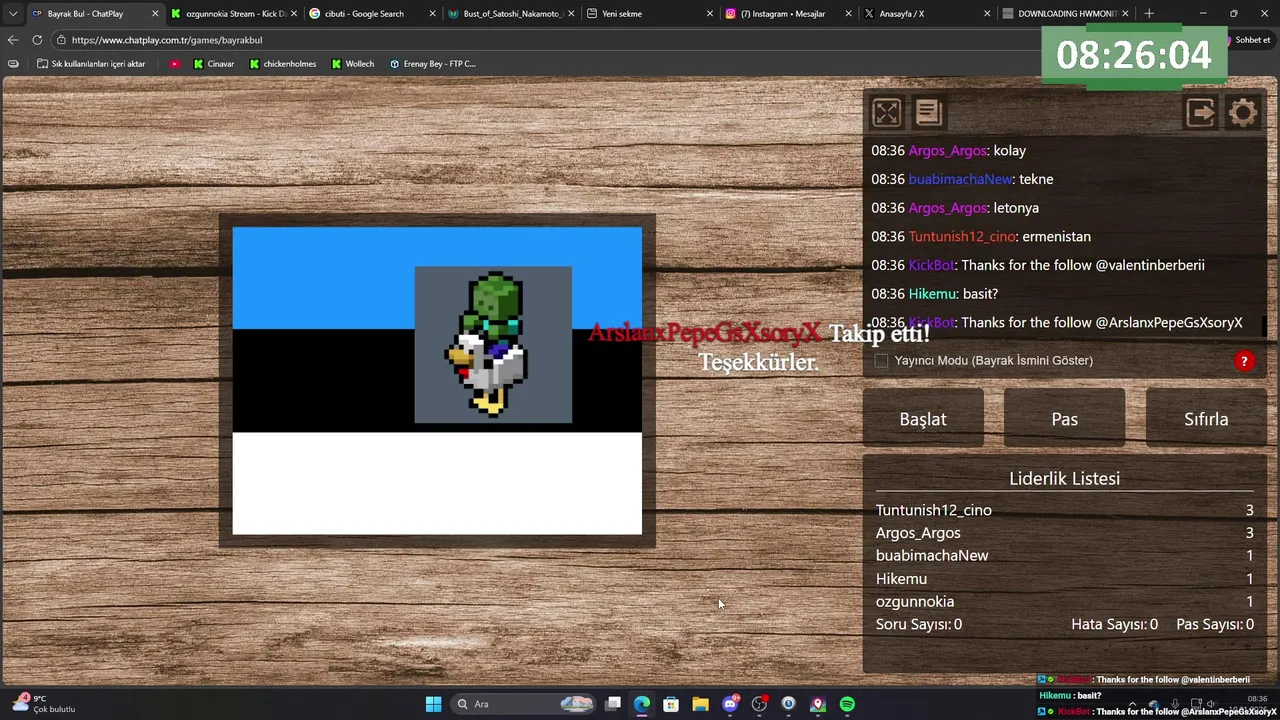
Task: Close the cibuti - Google Search tab
Action: click(x=432, y=14)
